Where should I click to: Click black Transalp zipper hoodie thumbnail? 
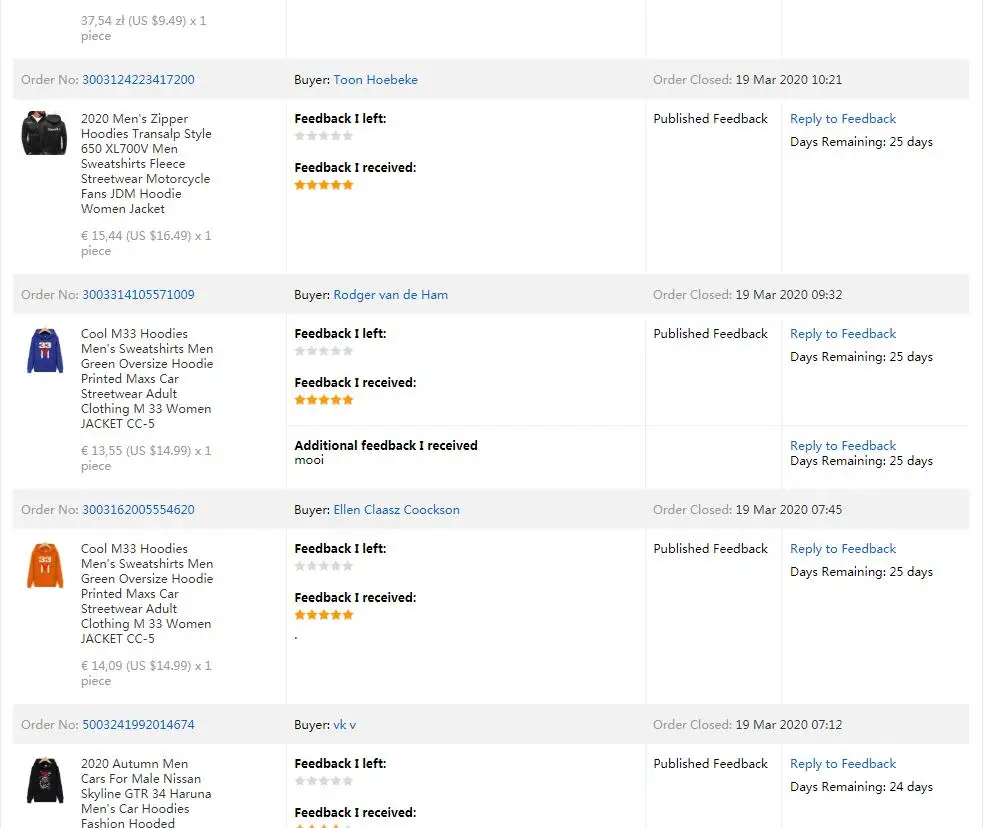[x=44, y=133]
